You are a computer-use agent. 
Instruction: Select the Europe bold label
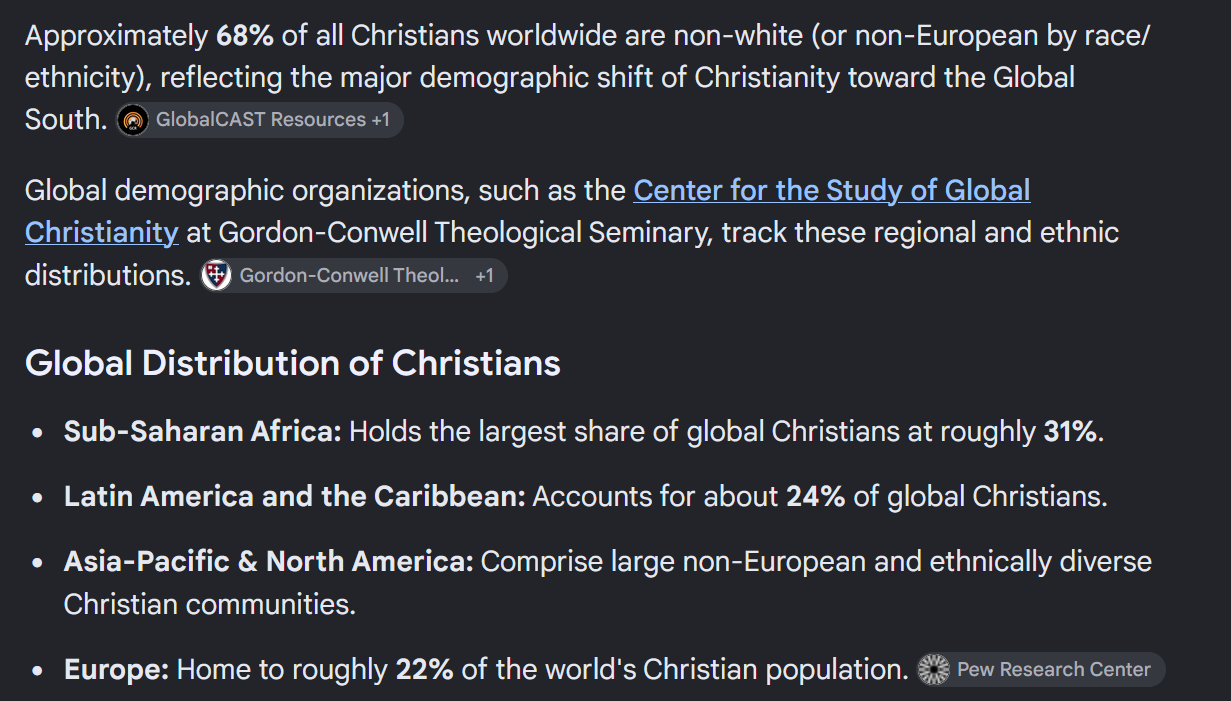(x=117, y=669)
